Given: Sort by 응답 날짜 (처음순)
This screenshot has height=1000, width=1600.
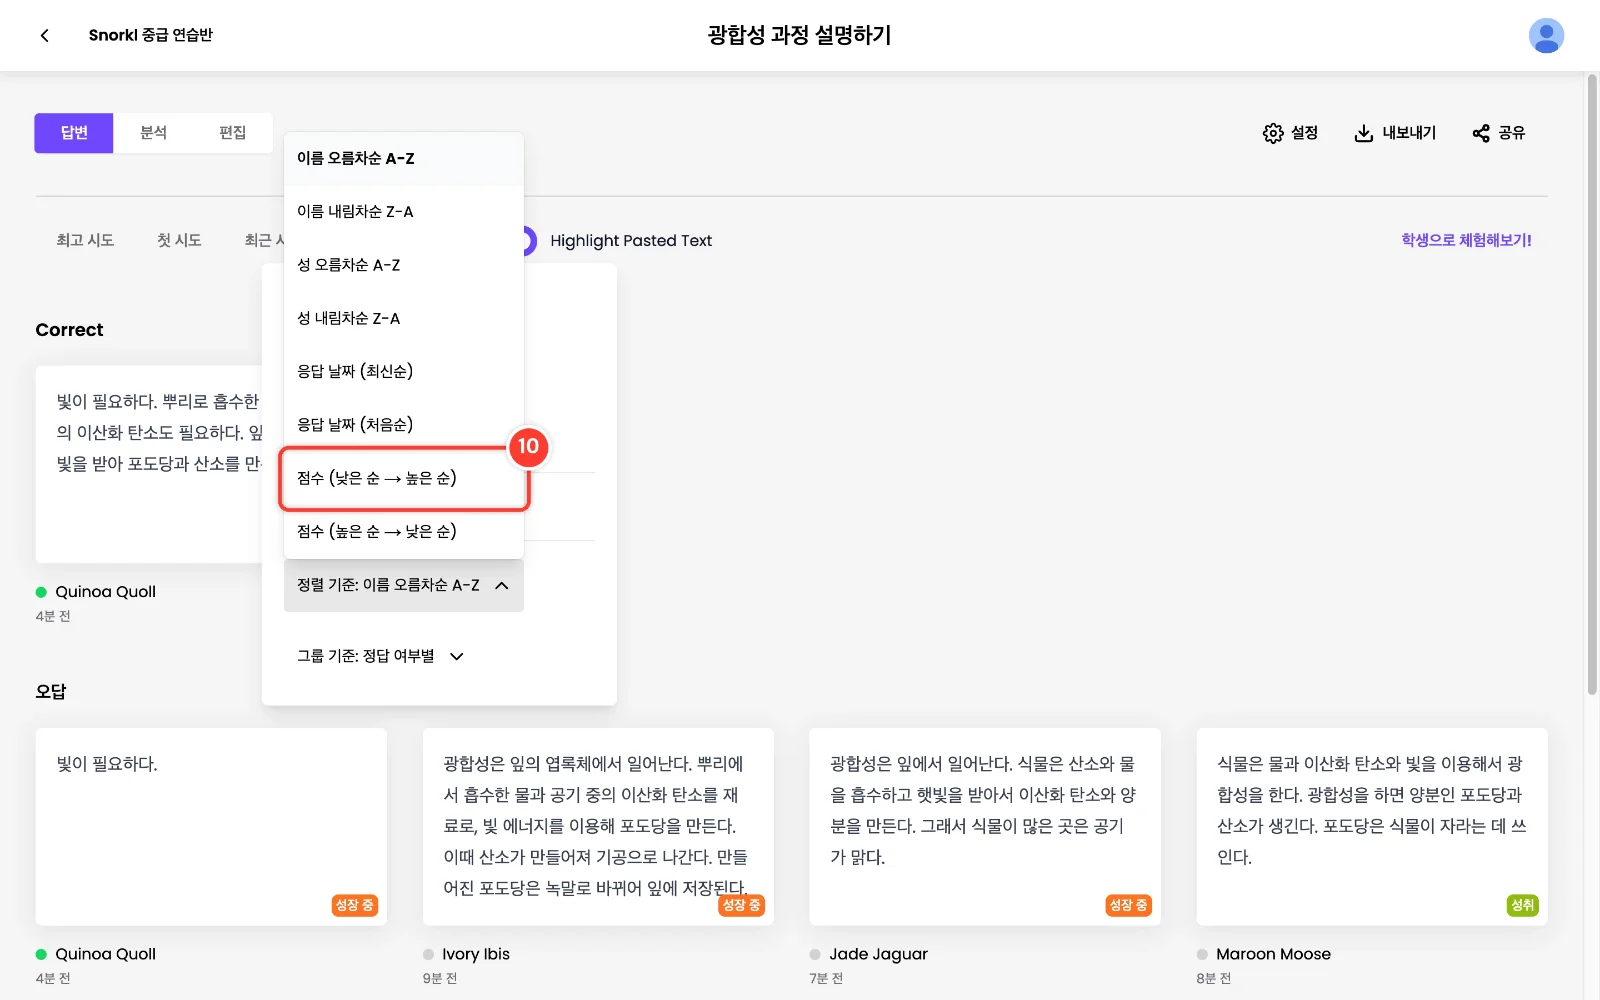Looking at the screenshot, I should pos(404,424).
